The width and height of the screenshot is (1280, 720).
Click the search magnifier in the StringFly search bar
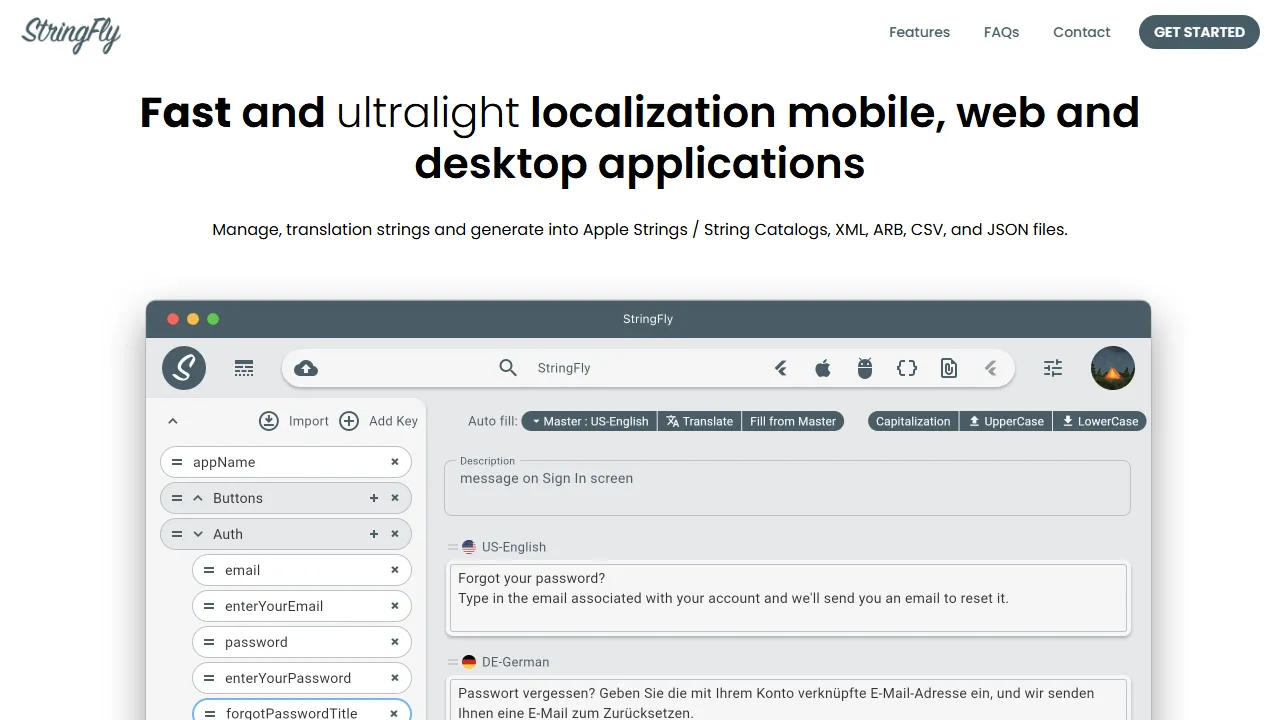click(508, 368)
